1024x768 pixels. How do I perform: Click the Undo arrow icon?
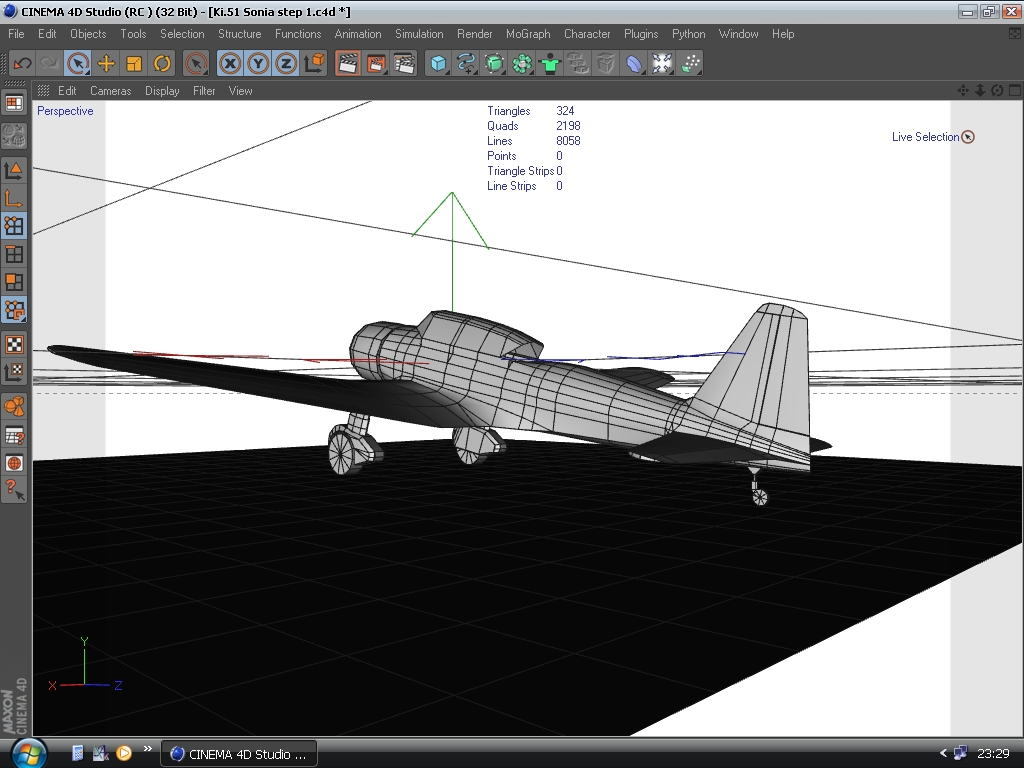[22, 63]
